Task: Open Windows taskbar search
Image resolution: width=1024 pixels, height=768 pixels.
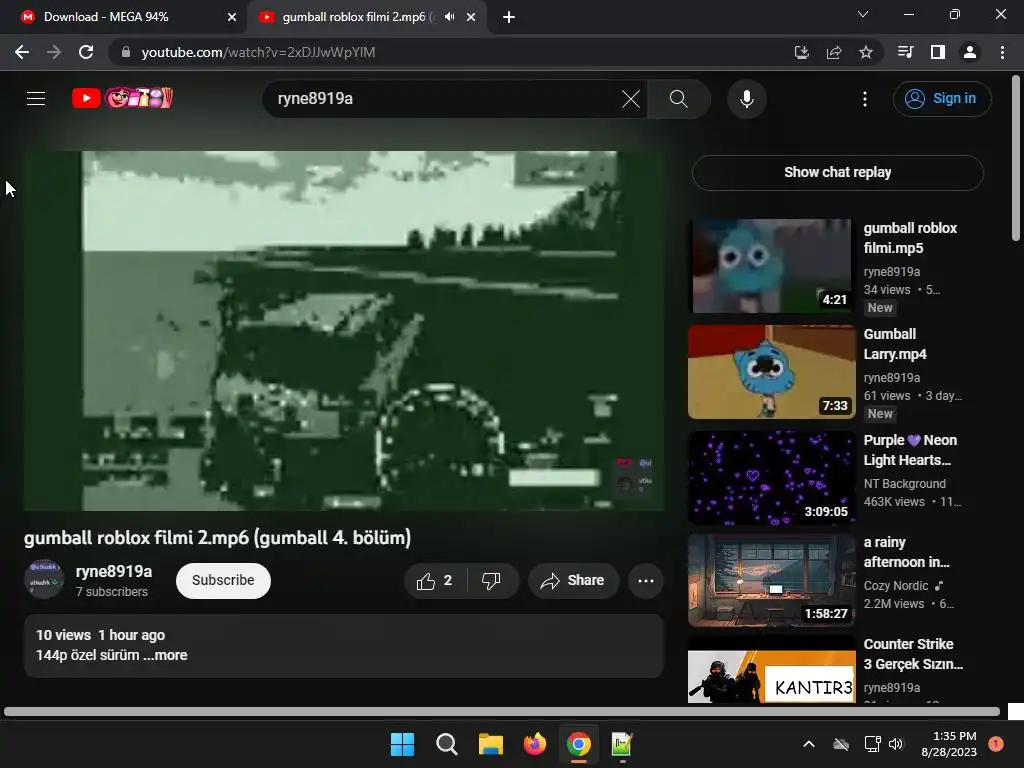Action: (x=447, y=744)
